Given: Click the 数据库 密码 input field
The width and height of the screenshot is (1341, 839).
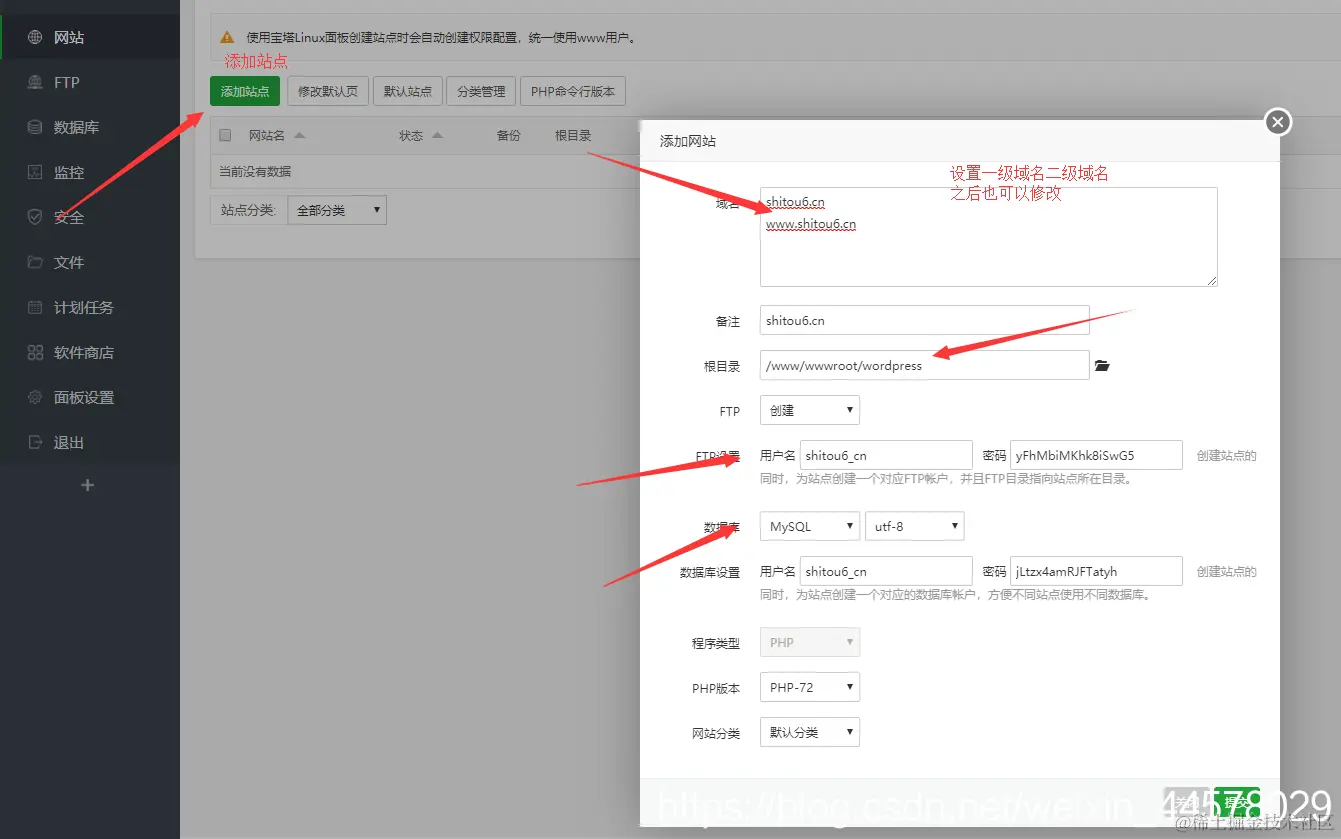Looking at the screenshot, I should point(1096,571).
